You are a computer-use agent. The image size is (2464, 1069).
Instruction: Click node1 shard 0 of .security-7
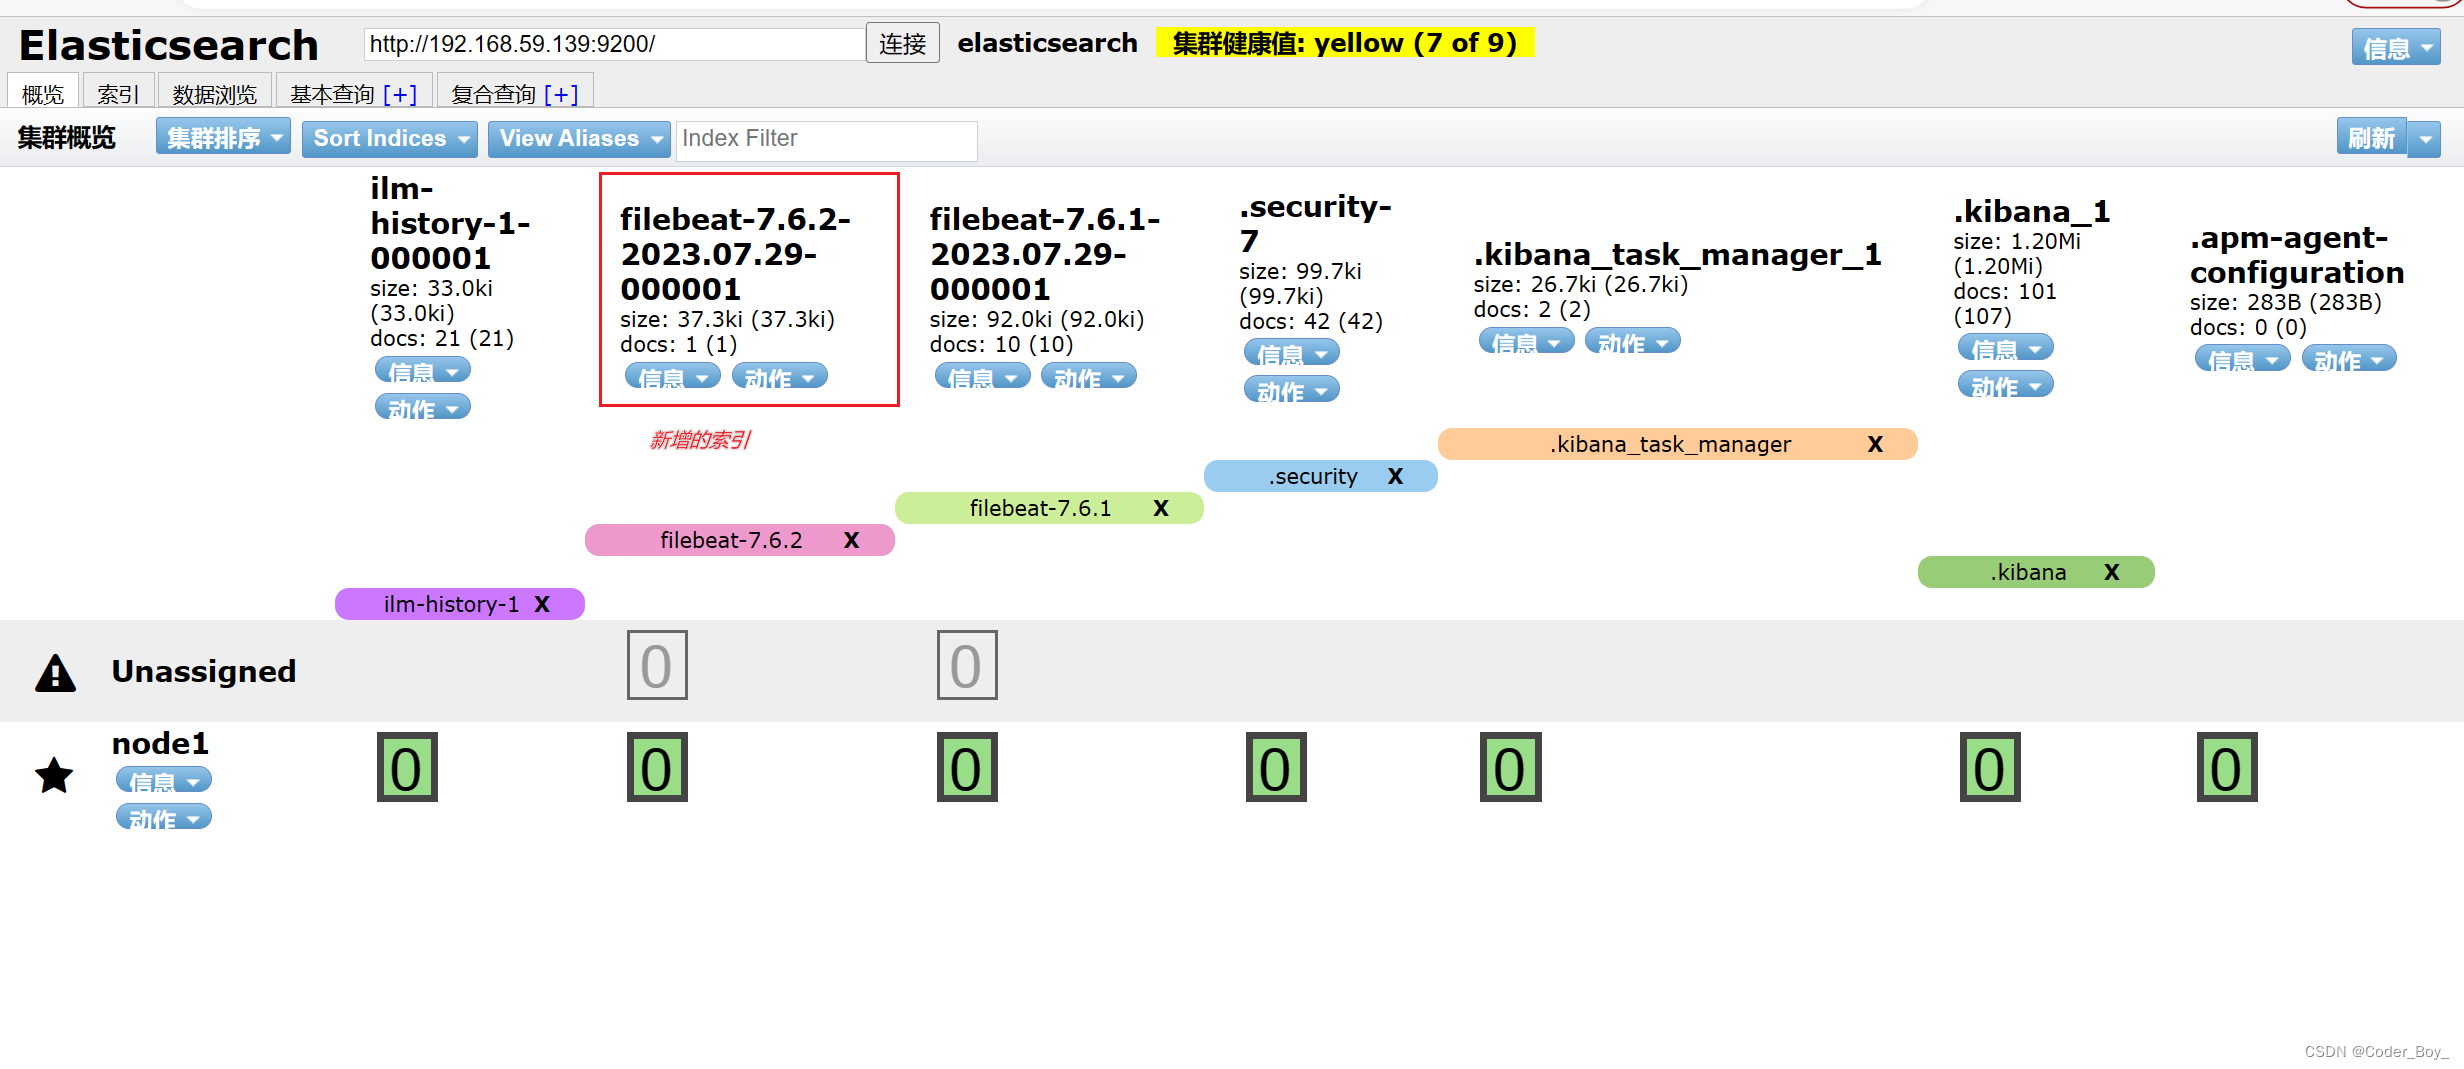pyautogui.click(x=1276, y=767)
